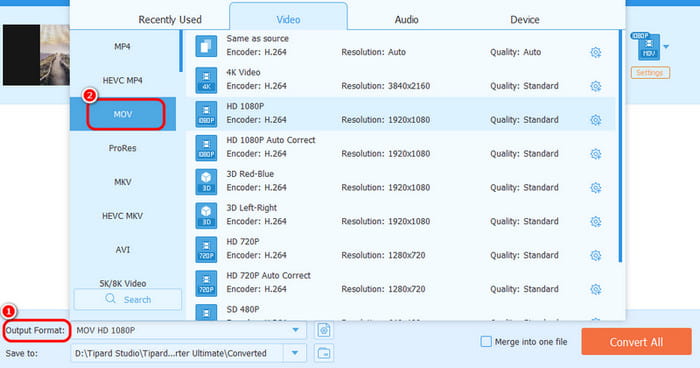Viewport: 700px width, 368px height.
Task: Open settings gear for 3D Left-Right preset
Action: [596, 222]
